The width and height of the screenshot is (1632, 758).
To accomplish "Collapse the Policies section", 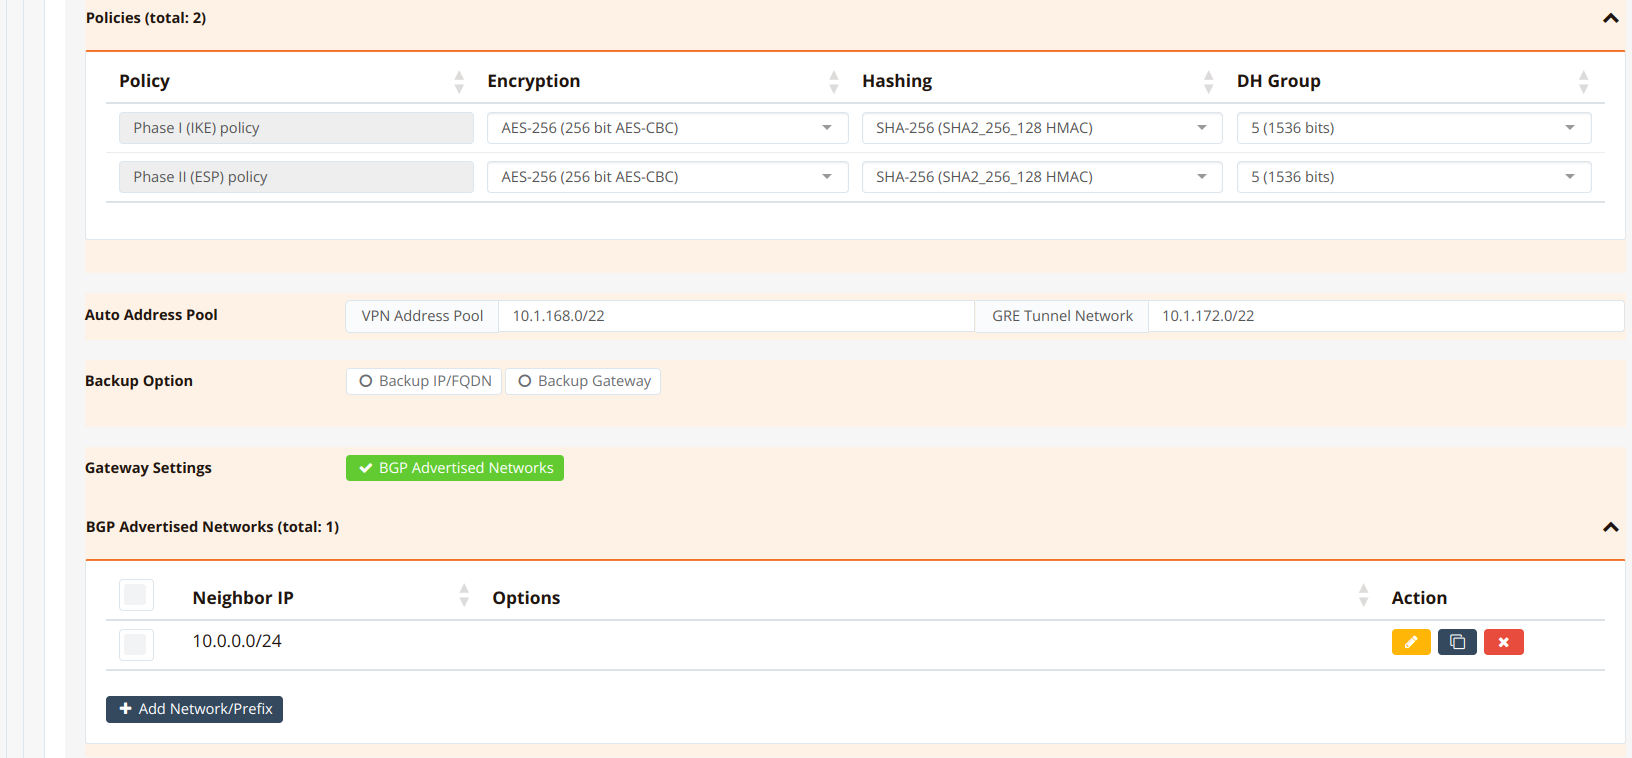I will pyautogui.click(x=1610, y=18).
